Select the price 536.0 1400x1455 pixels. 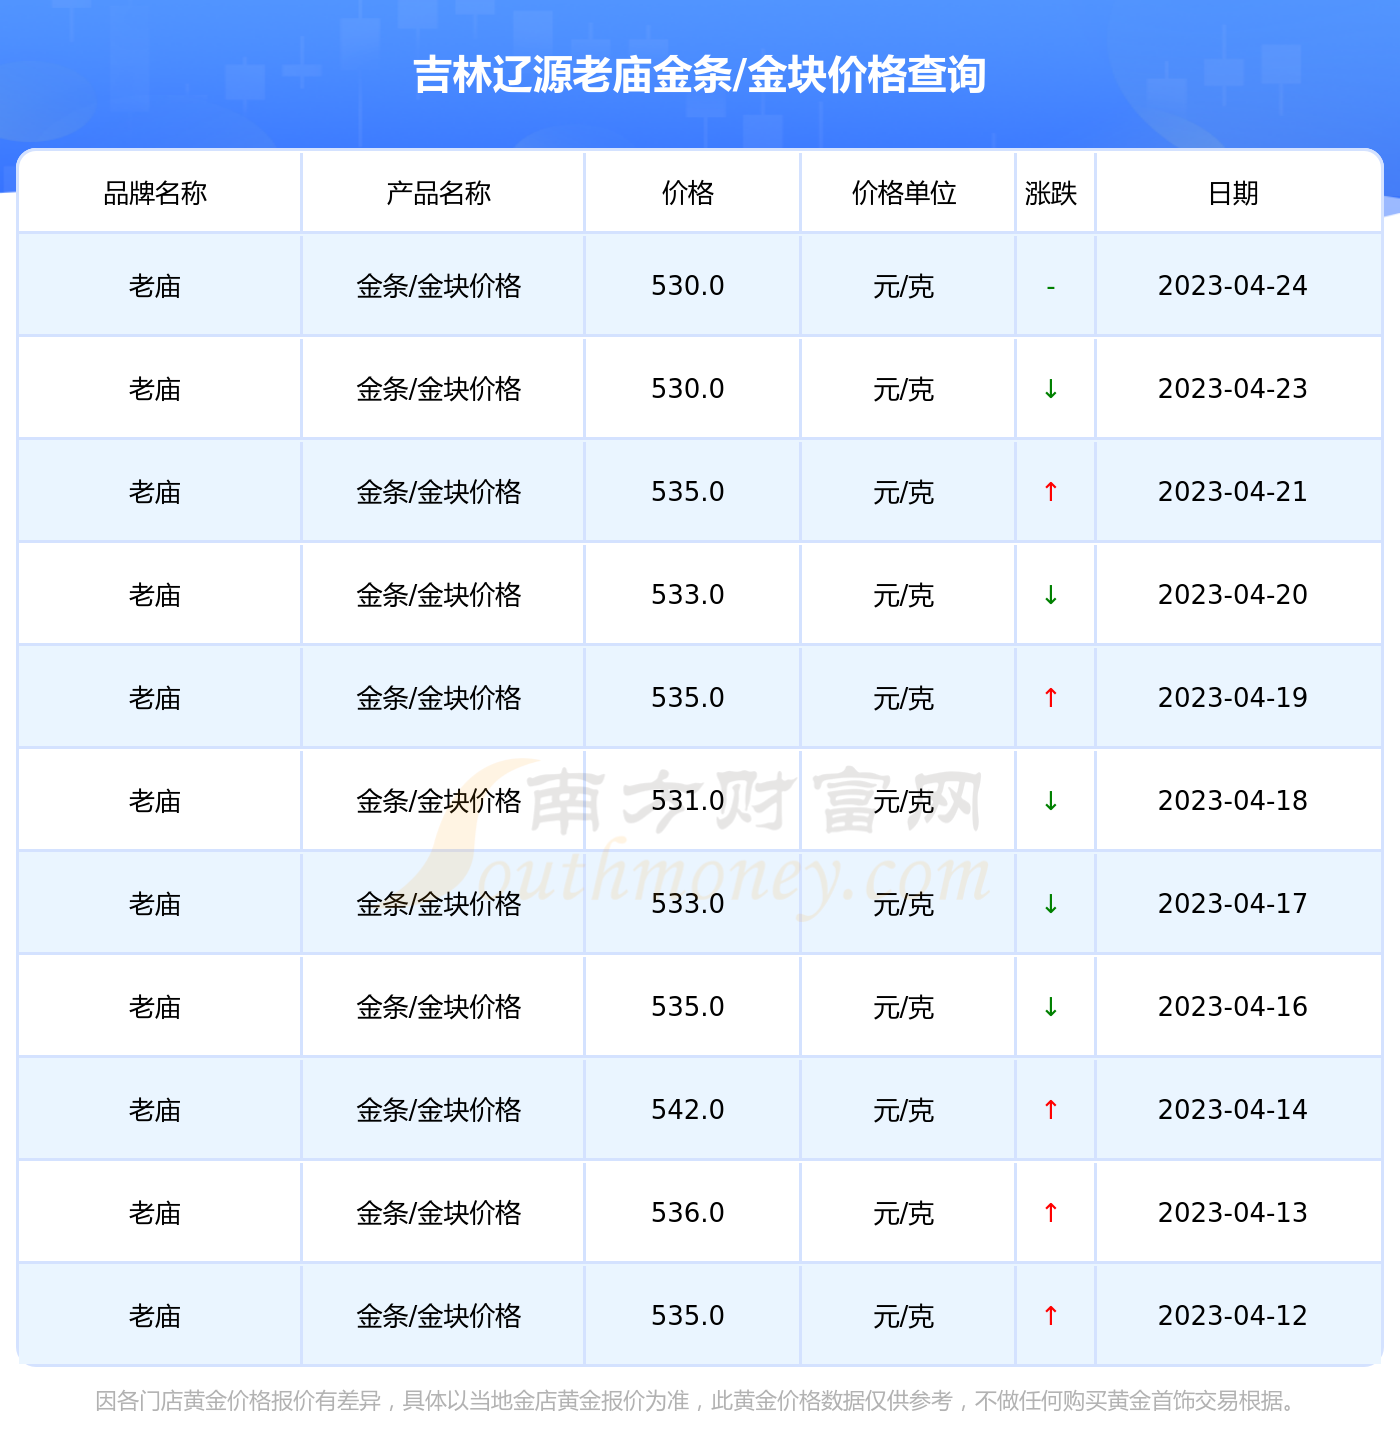tap(688, 1213)
